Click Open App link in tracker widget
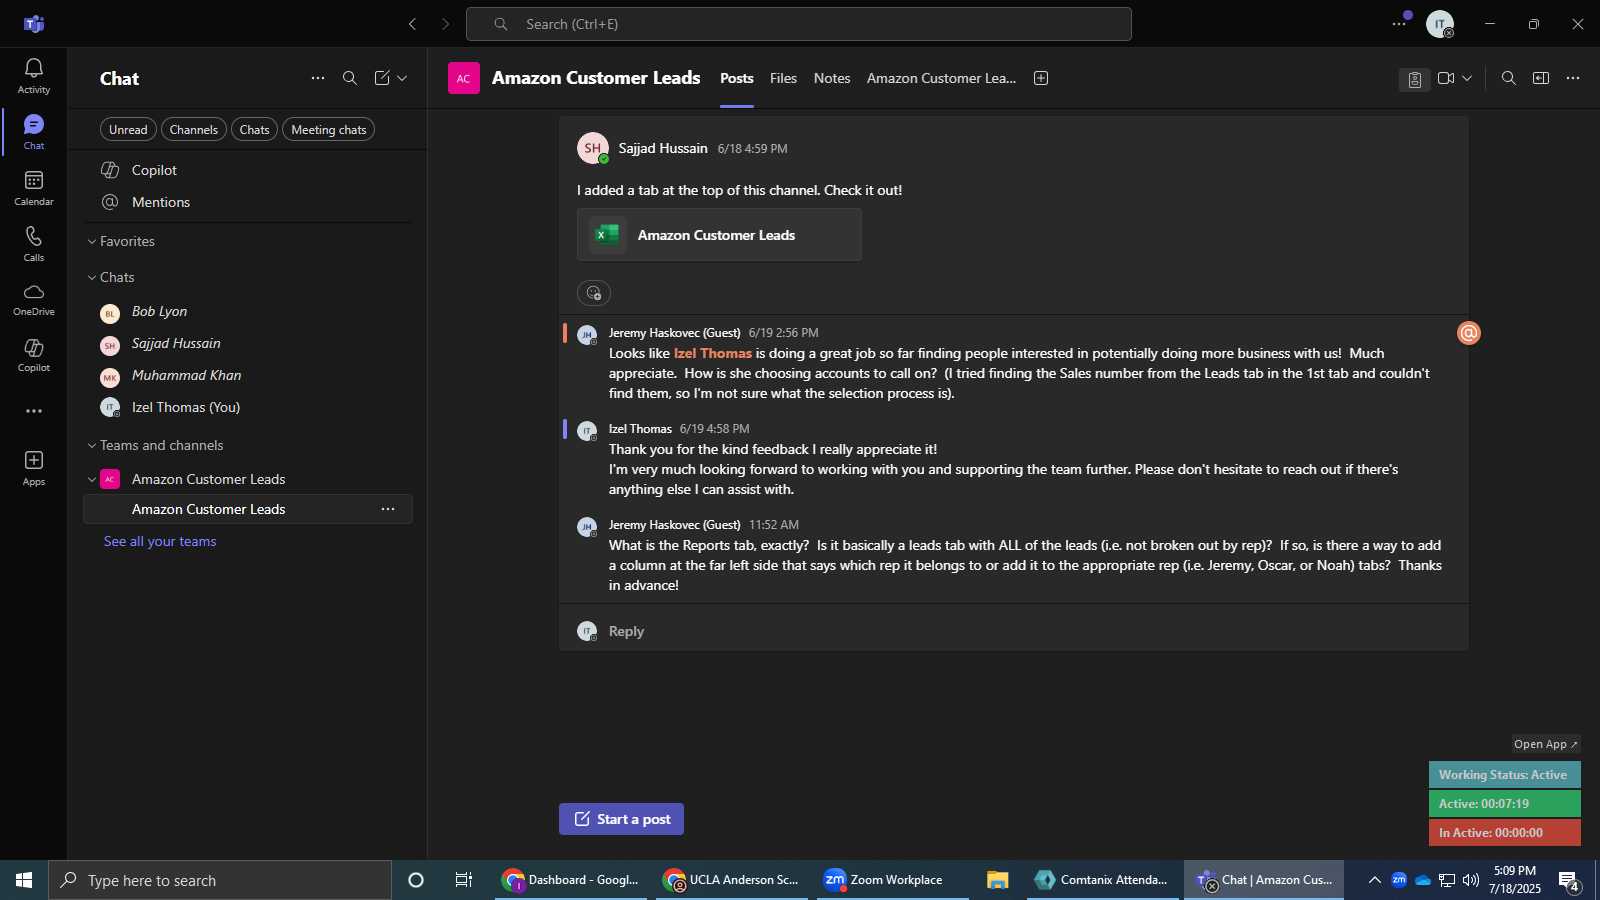Screen dimensions: 1600x900 click(x=1545, y=744)
